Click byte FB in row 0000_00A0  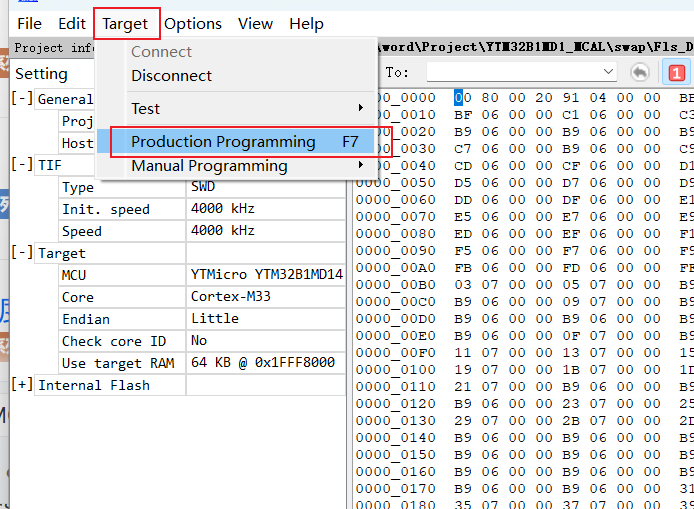tap(463, 267)
